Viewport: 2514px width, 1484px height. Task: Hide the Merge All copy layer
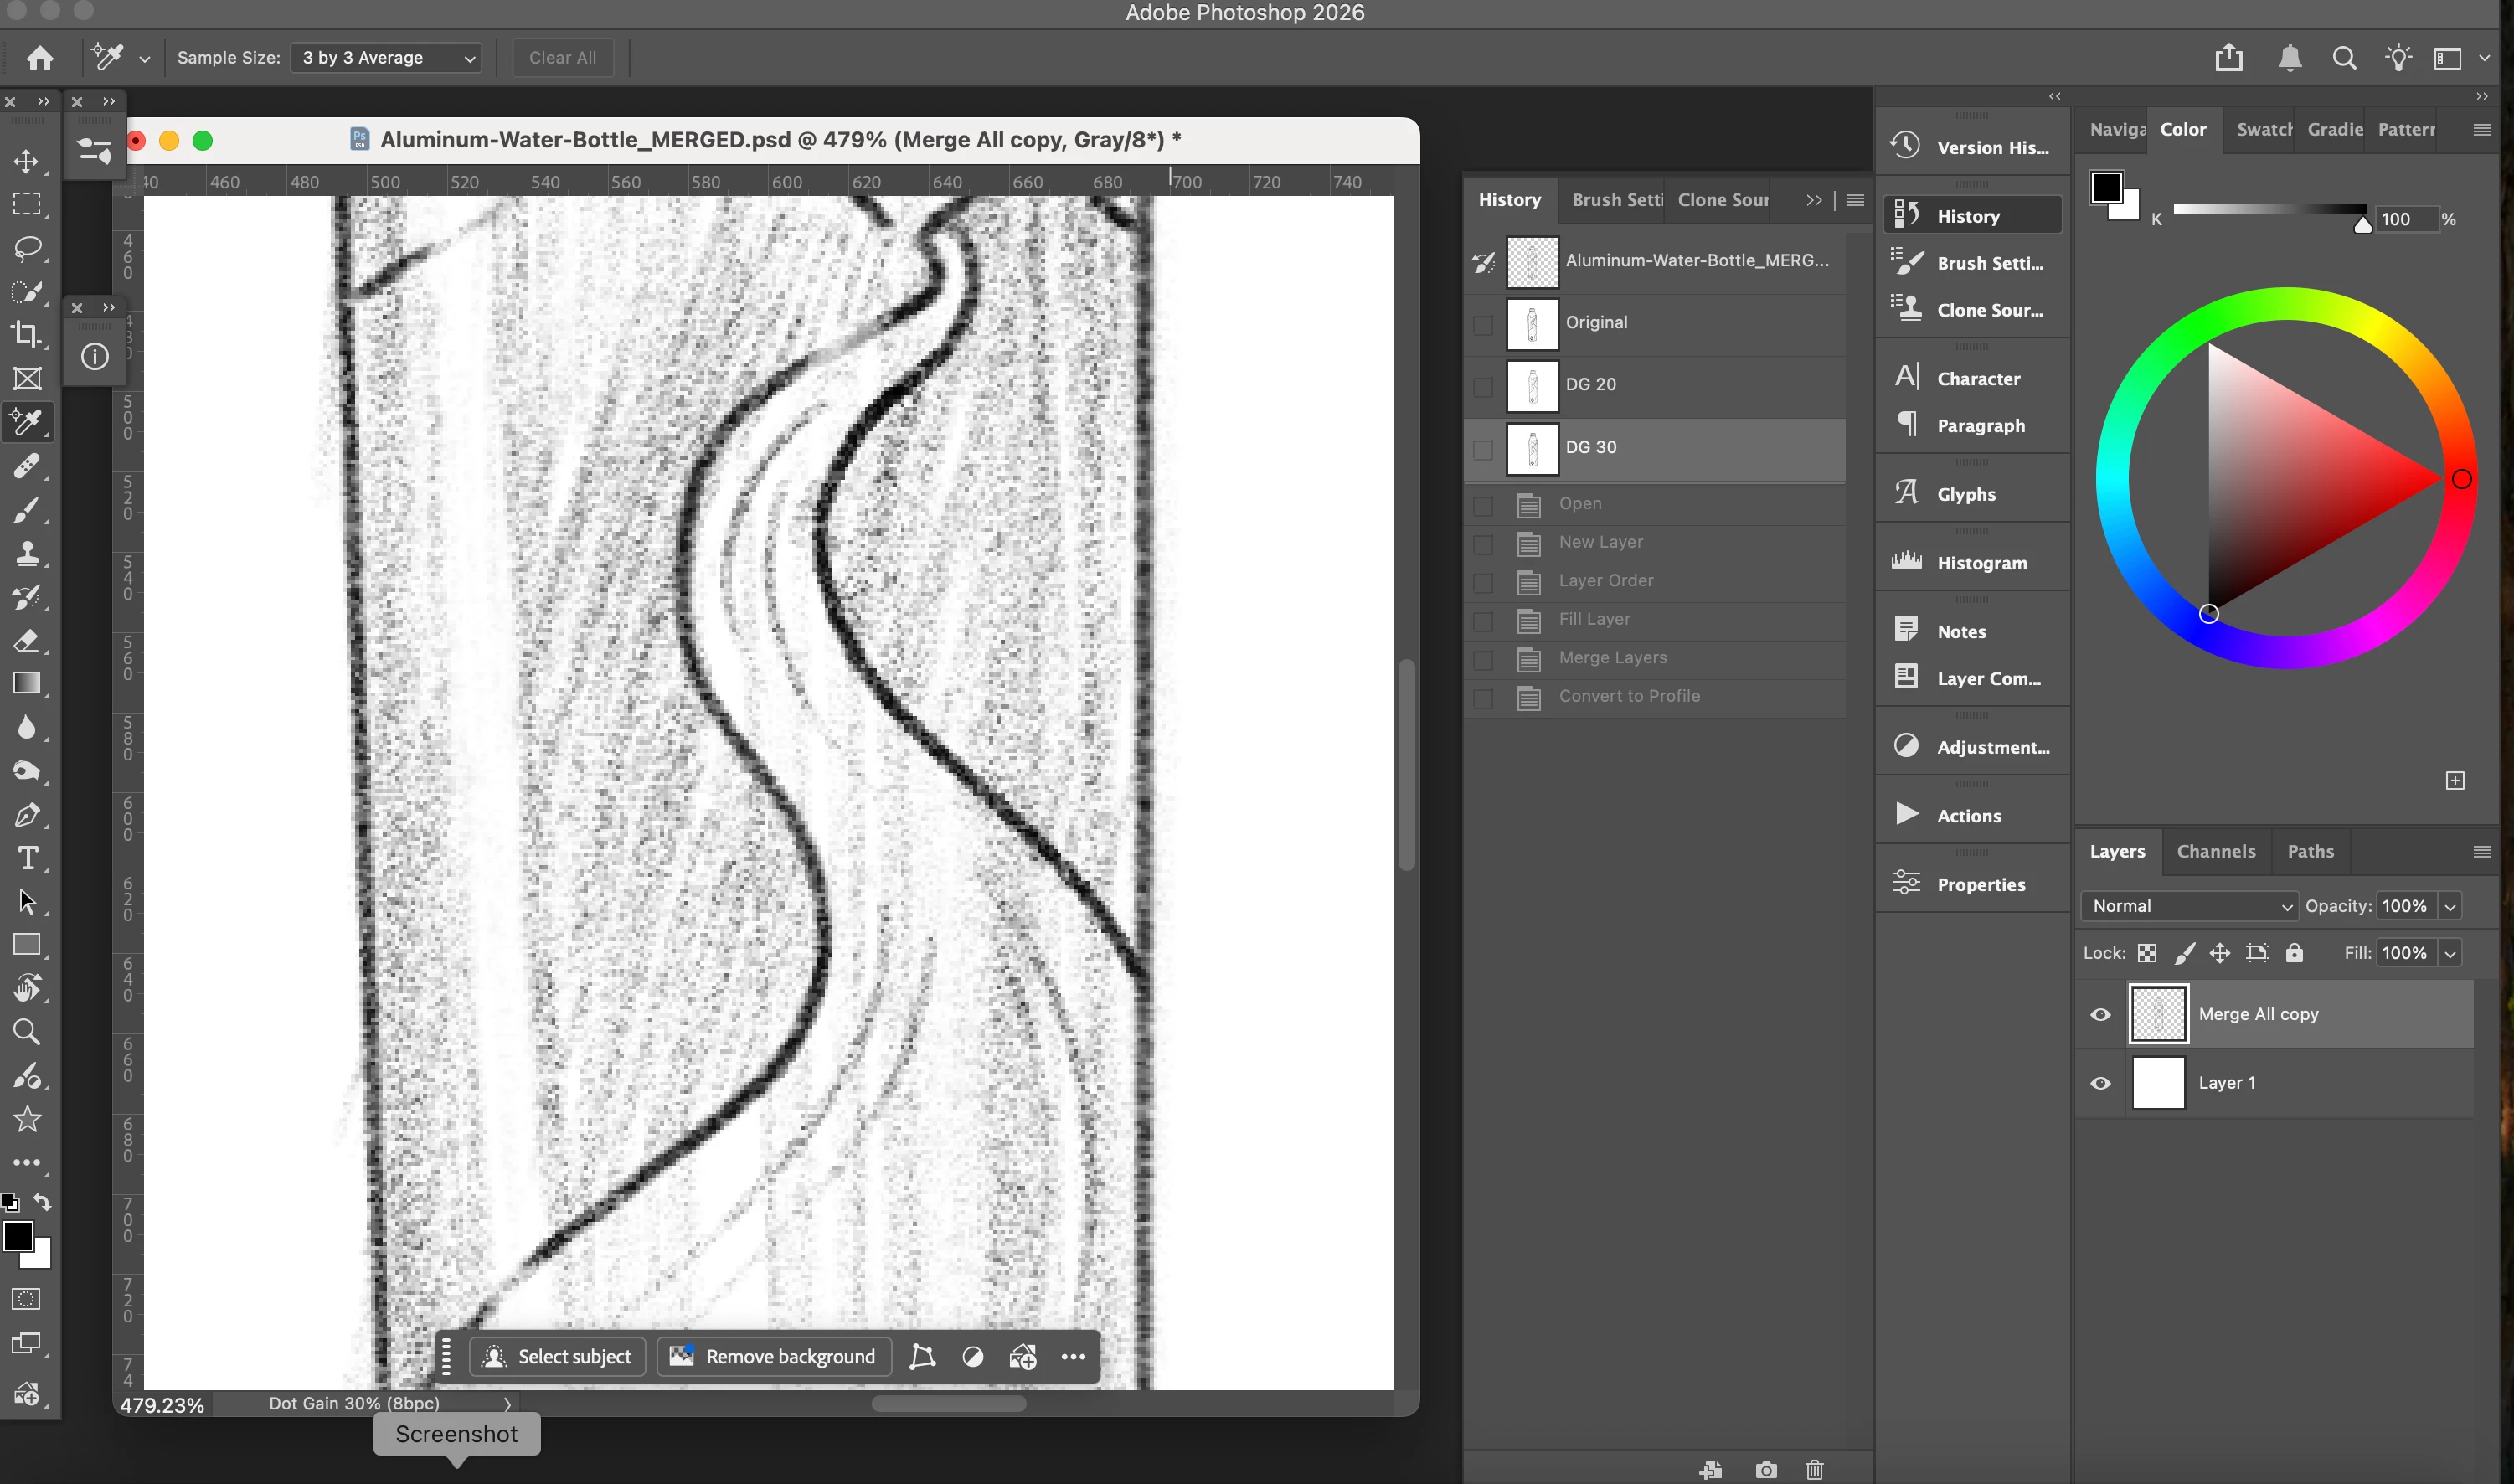(x=2101, y=1014)
